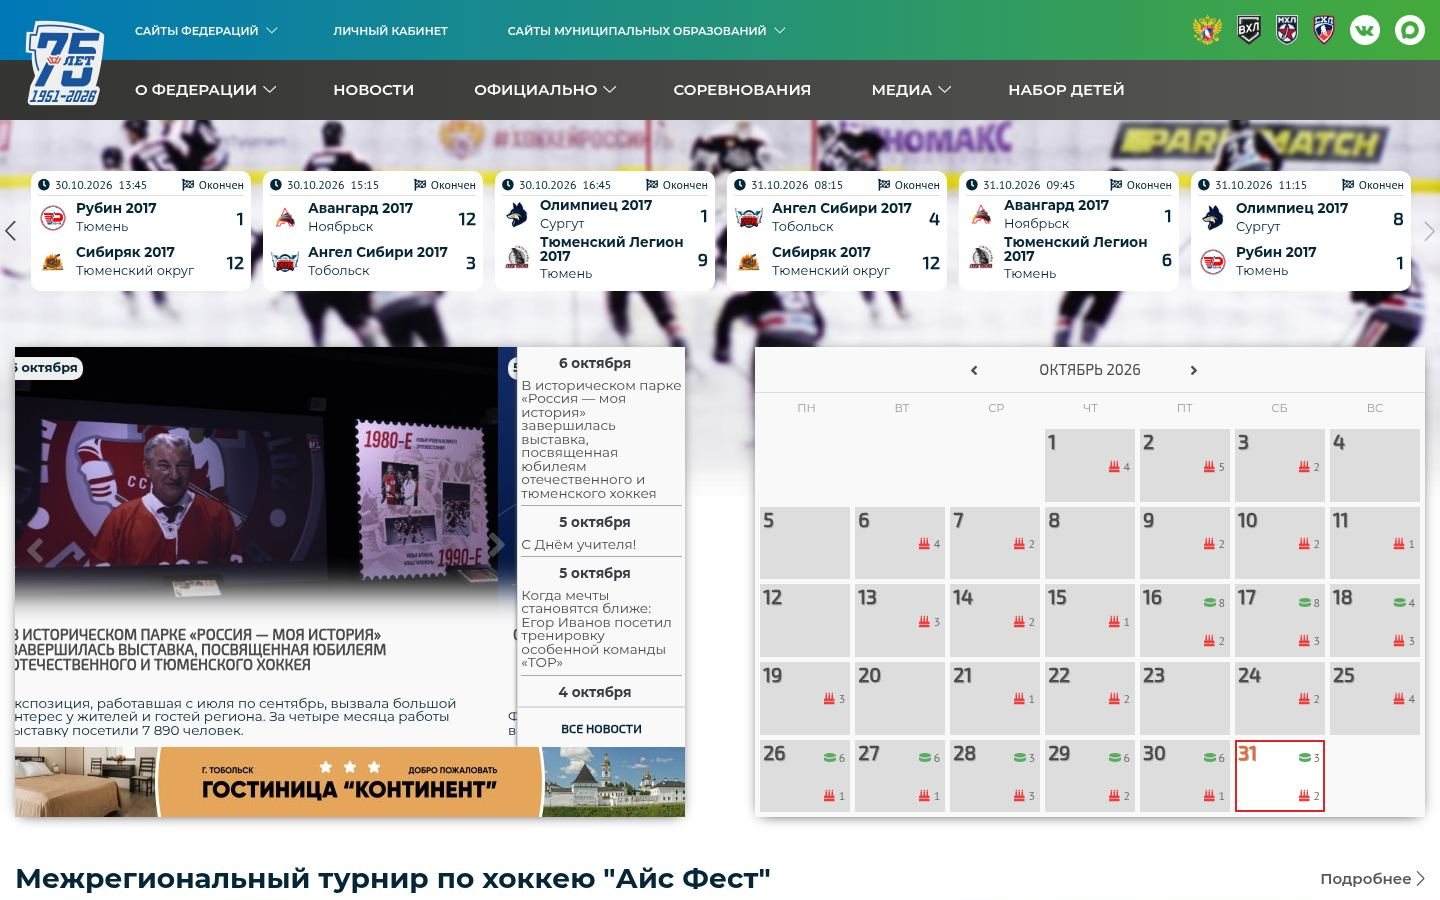Go to previous month in calendar
The width and height of the screenshot is (1440, 900).
point(974,370)
